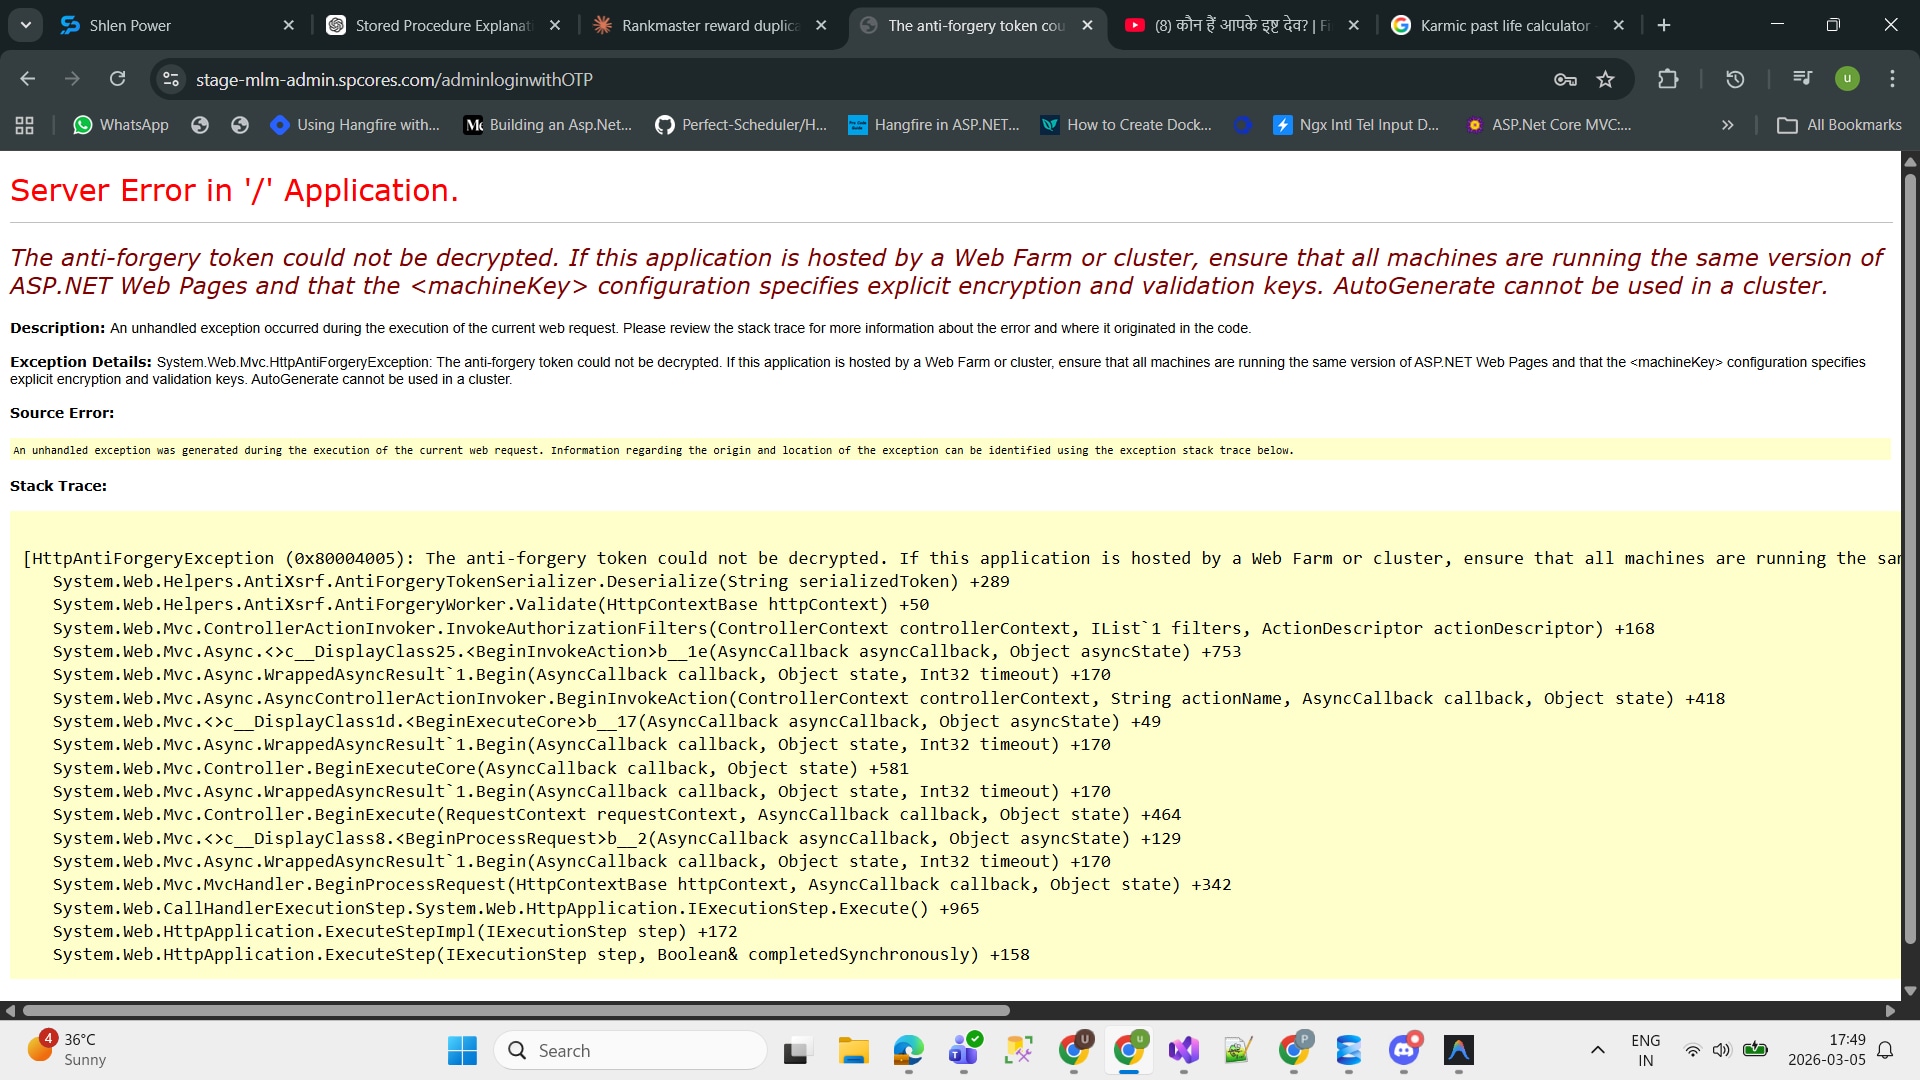
Task: Open the All Bookmarks folder
Action: [x=1839, y=125]
